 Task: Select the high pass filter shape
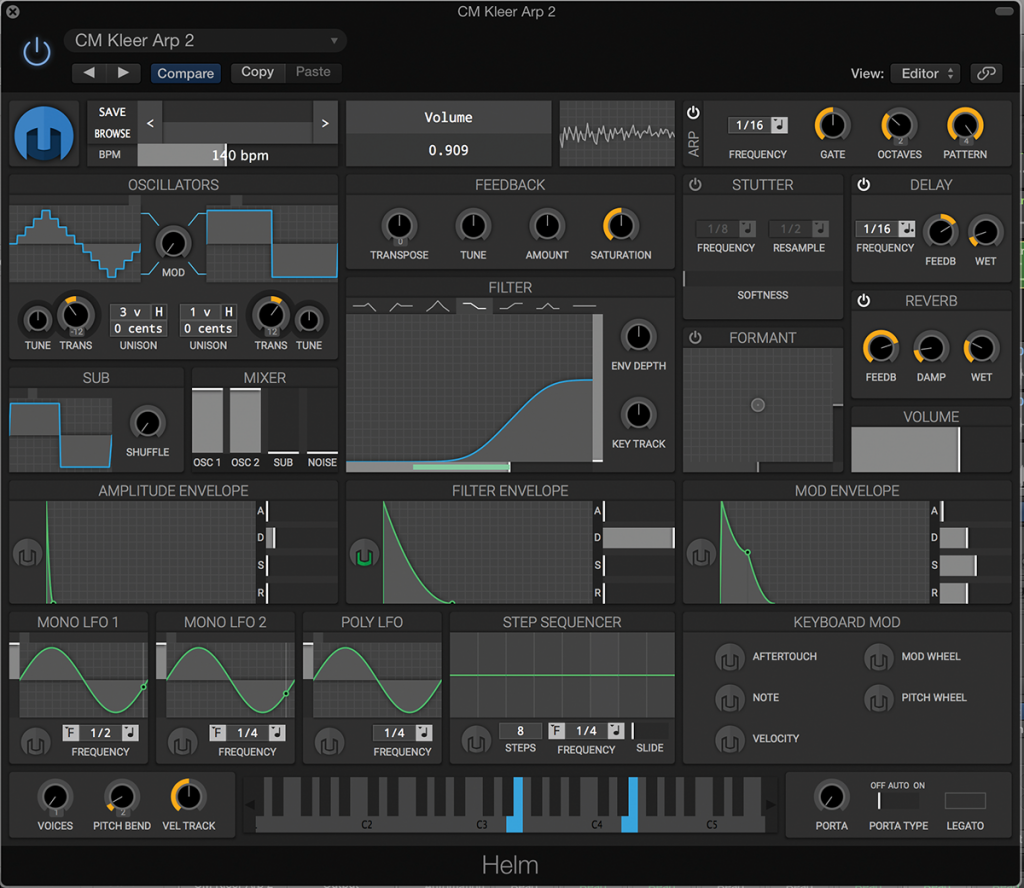tap(401, 306)
